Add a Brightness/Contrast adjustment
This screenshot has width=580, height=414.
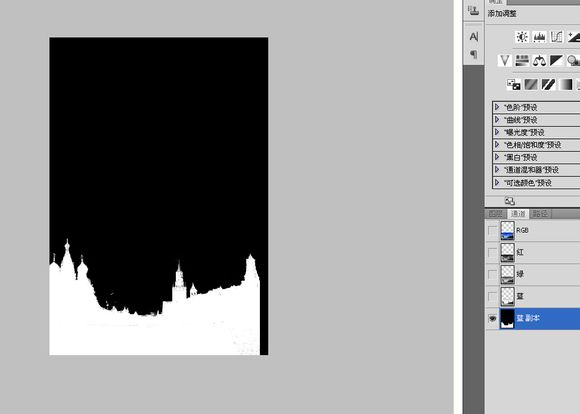[522, 37]
